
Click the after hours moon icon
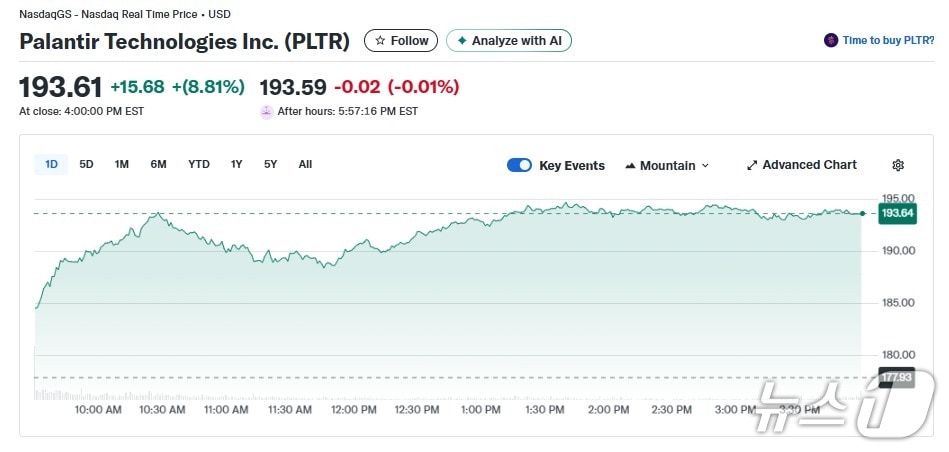click(266, 111)
